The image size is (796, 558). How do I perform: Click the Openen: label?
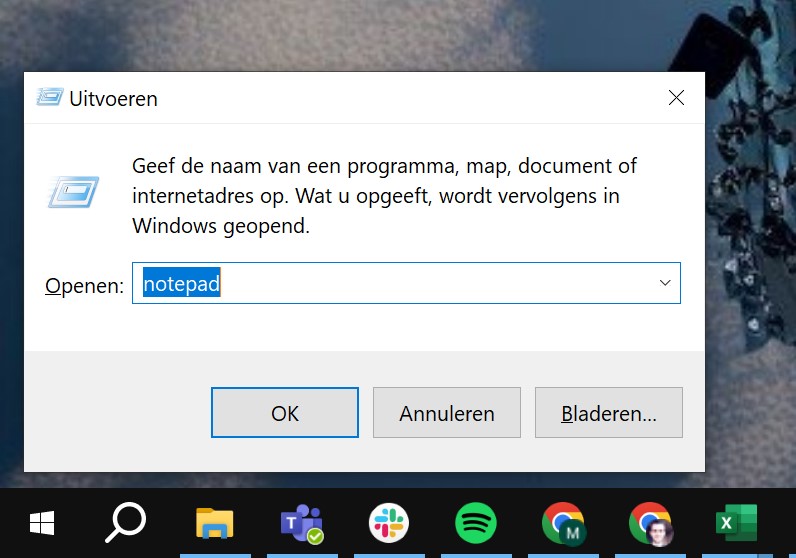[x=84, y=285]
